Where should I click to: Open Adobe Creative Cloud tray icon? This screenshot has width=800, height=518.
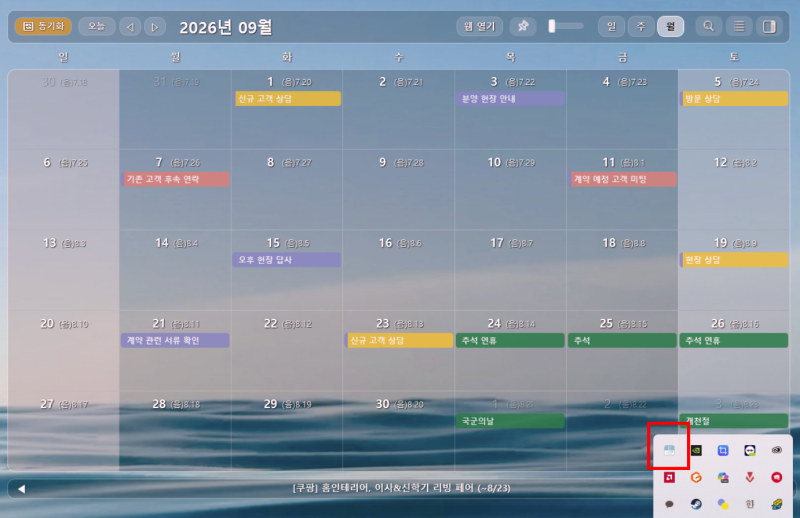pos(777,450)
